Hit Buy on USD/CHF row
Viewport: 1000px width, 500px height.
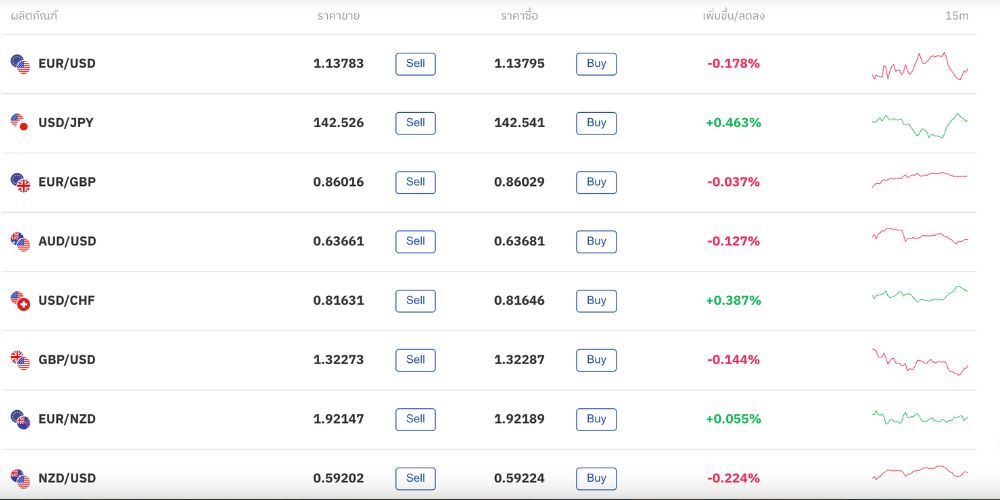(x=596, y=300)
